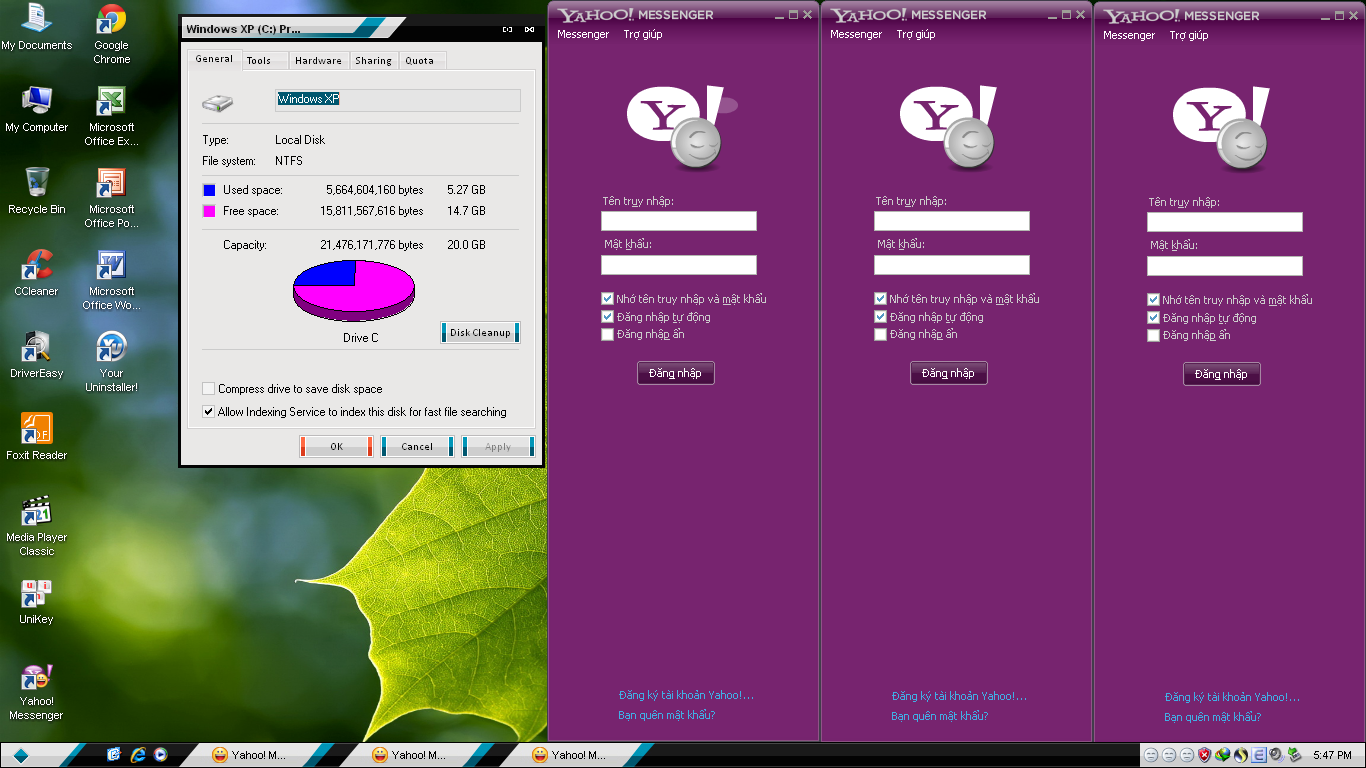Uncheck Đăng nhập tự động in right Yahoo window
This screenshot has width=1366, height=768.
[x=1153, y=318]
